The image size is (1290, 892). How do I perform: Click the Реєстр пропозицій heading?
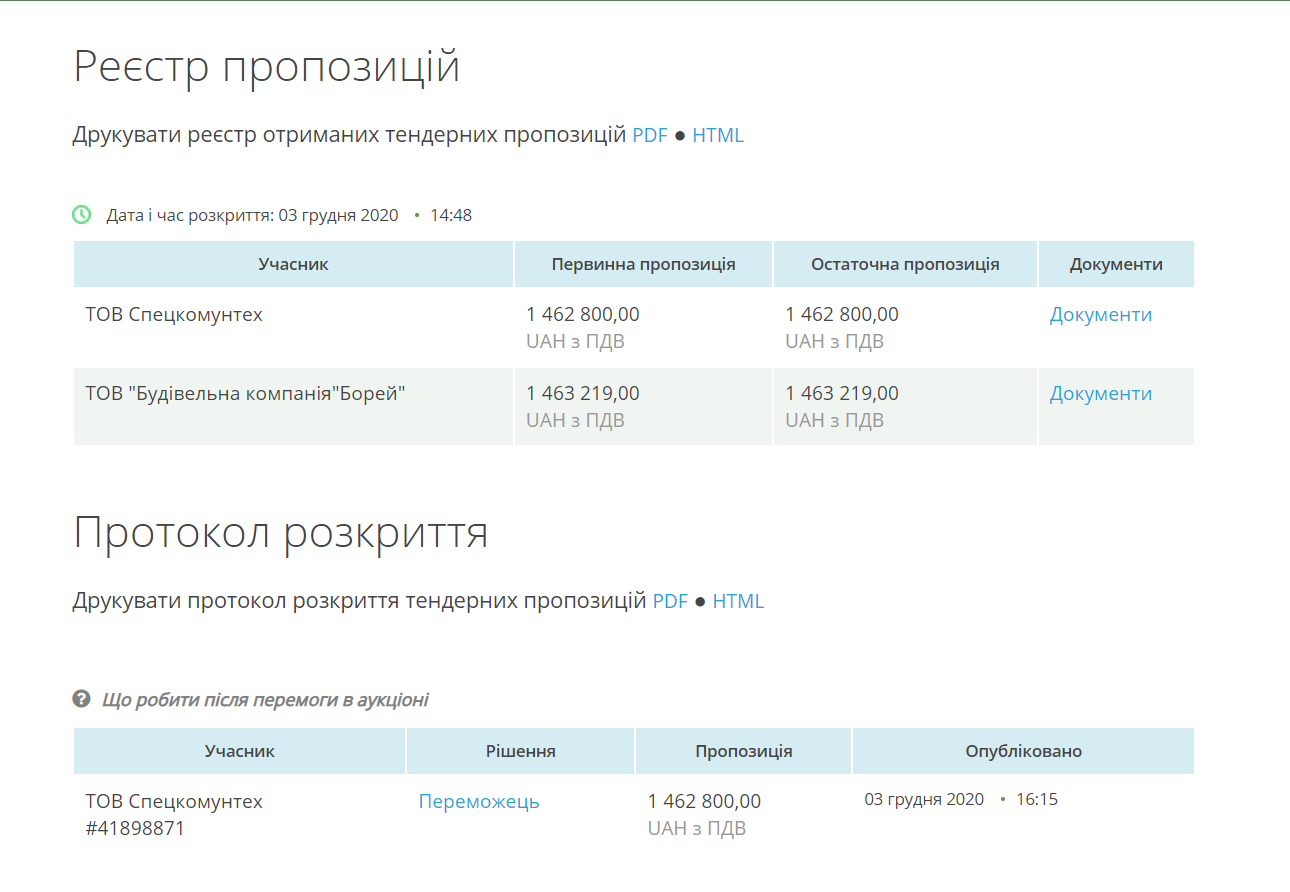pos(266,67)
